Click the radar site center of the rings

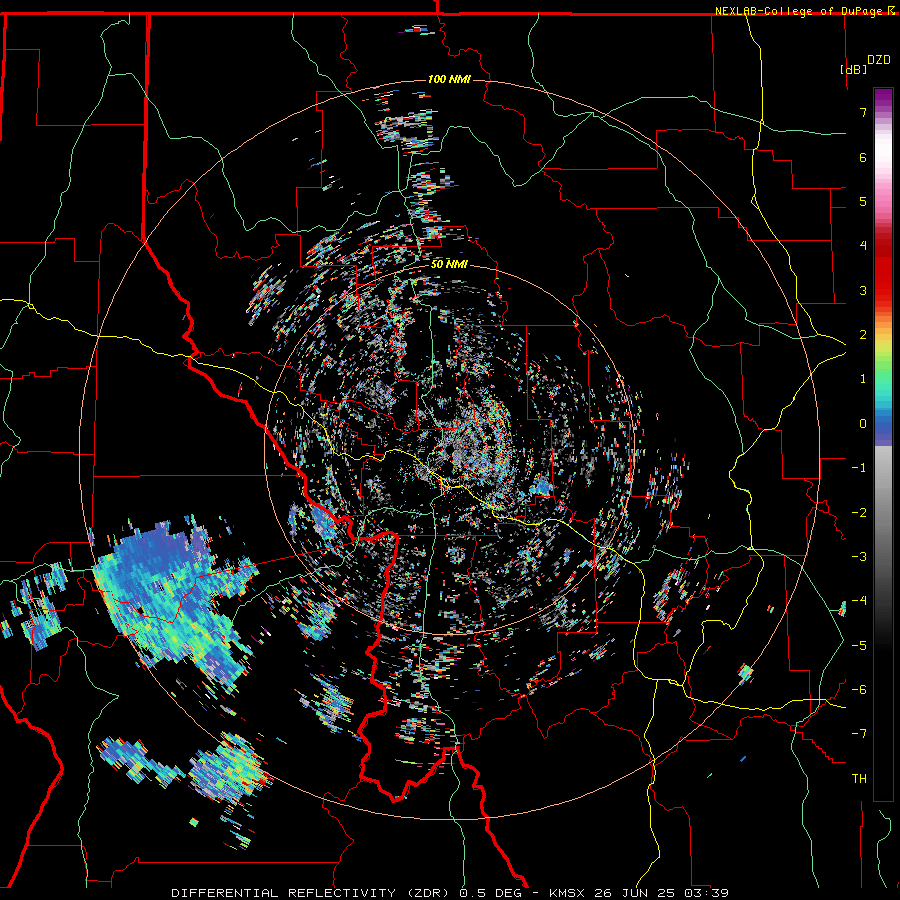tap(449, 449)
